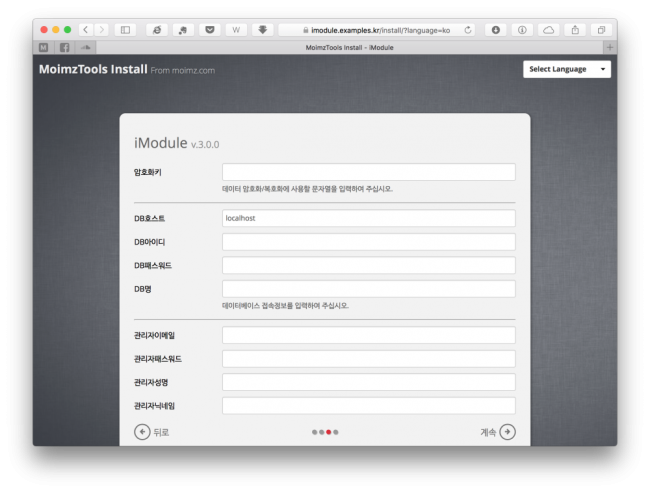
Task: Click the Safari back navigation arrow
Action: [86, 30]
